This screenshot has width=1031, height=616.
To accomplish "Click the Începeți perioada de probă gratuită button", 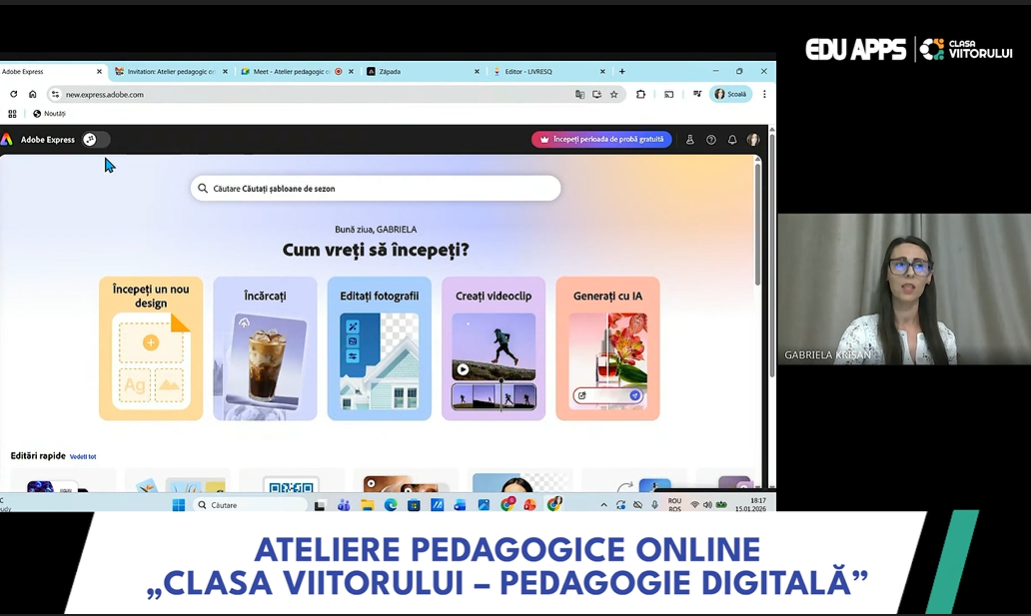I will pos(602,139).
